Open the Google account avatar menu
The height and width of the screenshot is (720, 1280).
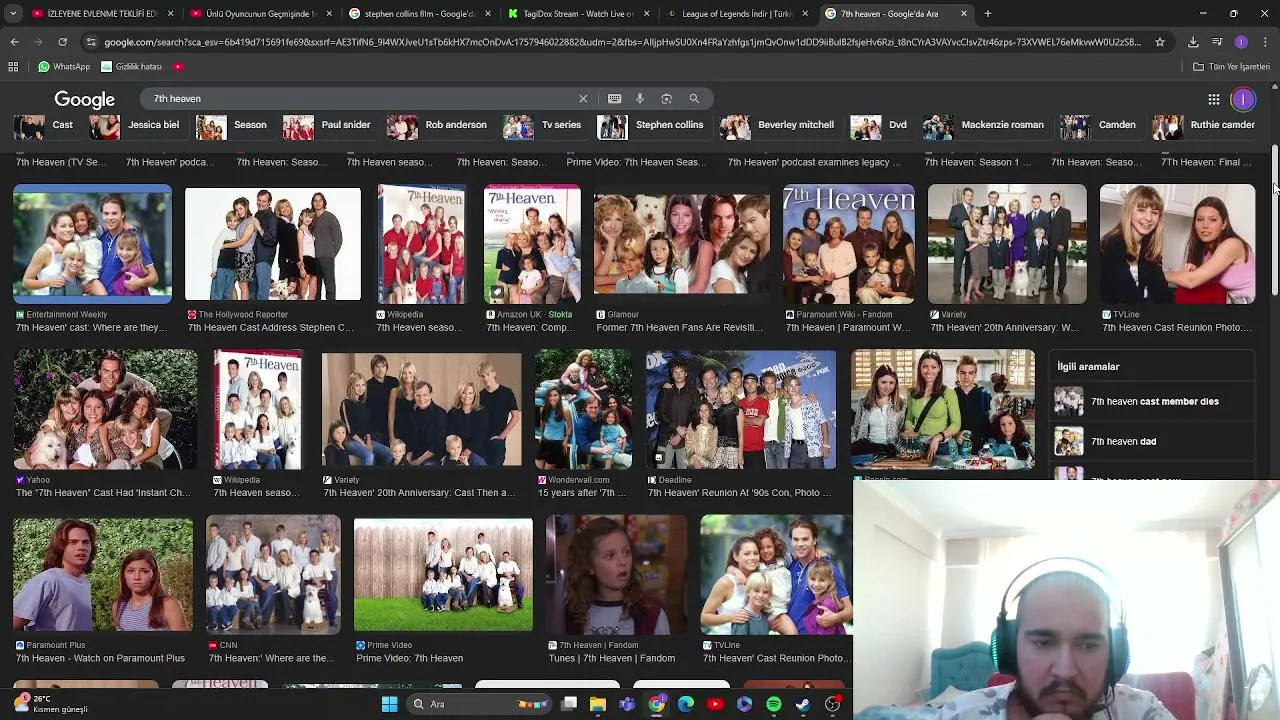(x=1243, y=99)
